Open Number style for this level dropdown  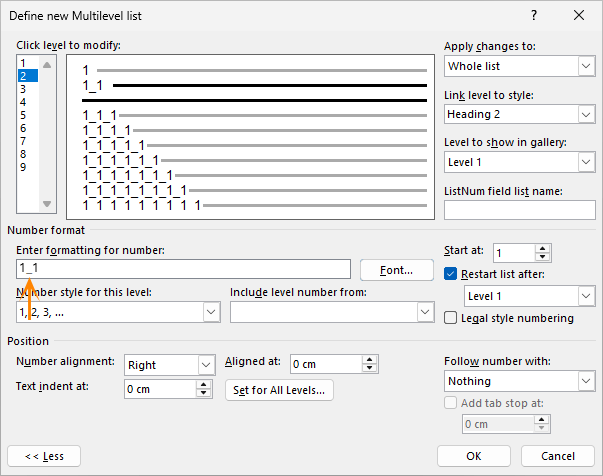[211, 312]
